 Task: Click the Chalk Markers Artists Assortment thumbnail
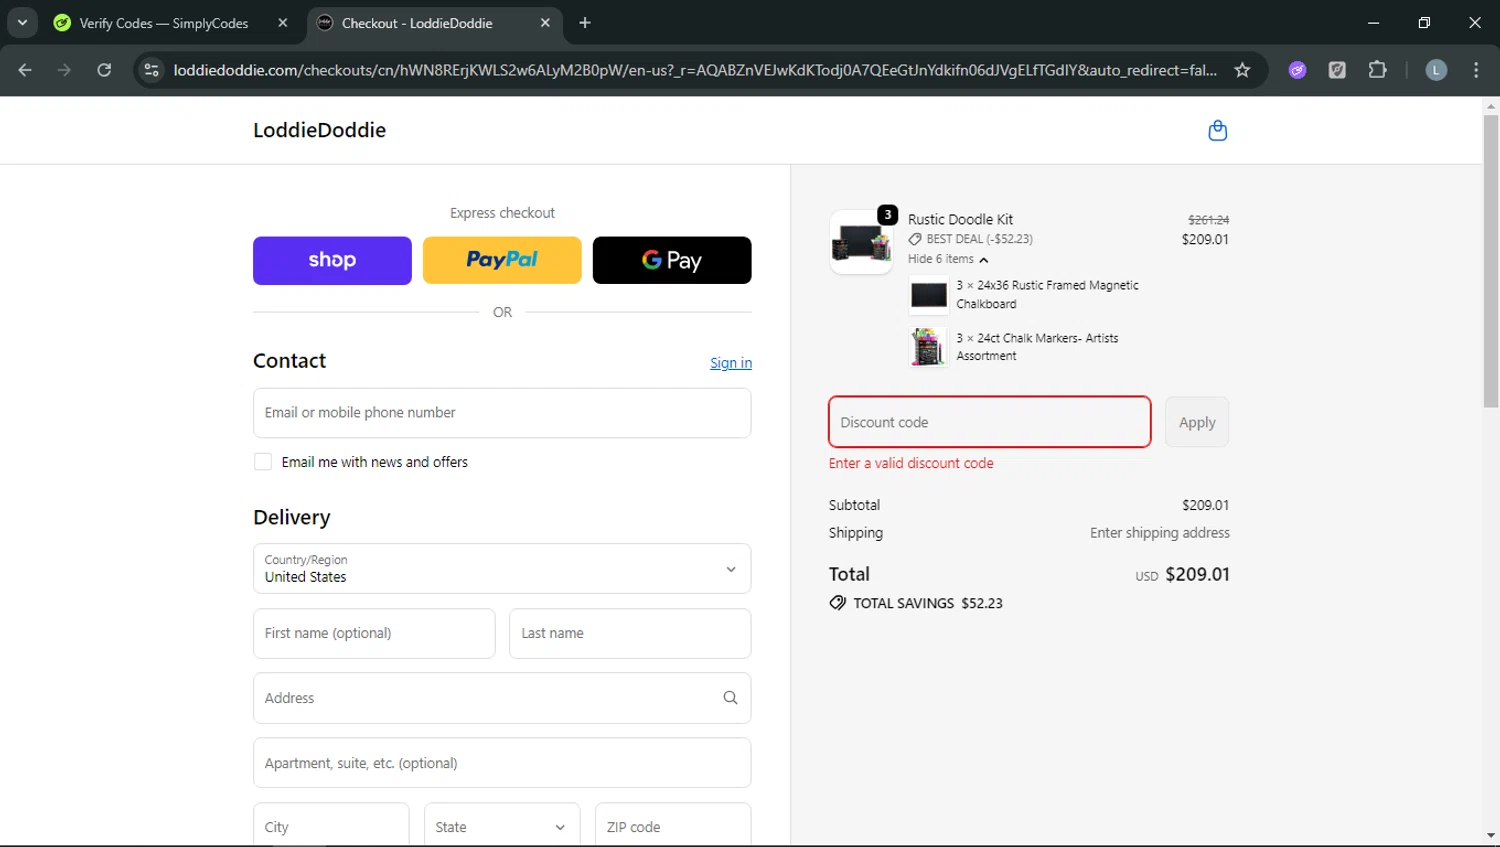928,347
